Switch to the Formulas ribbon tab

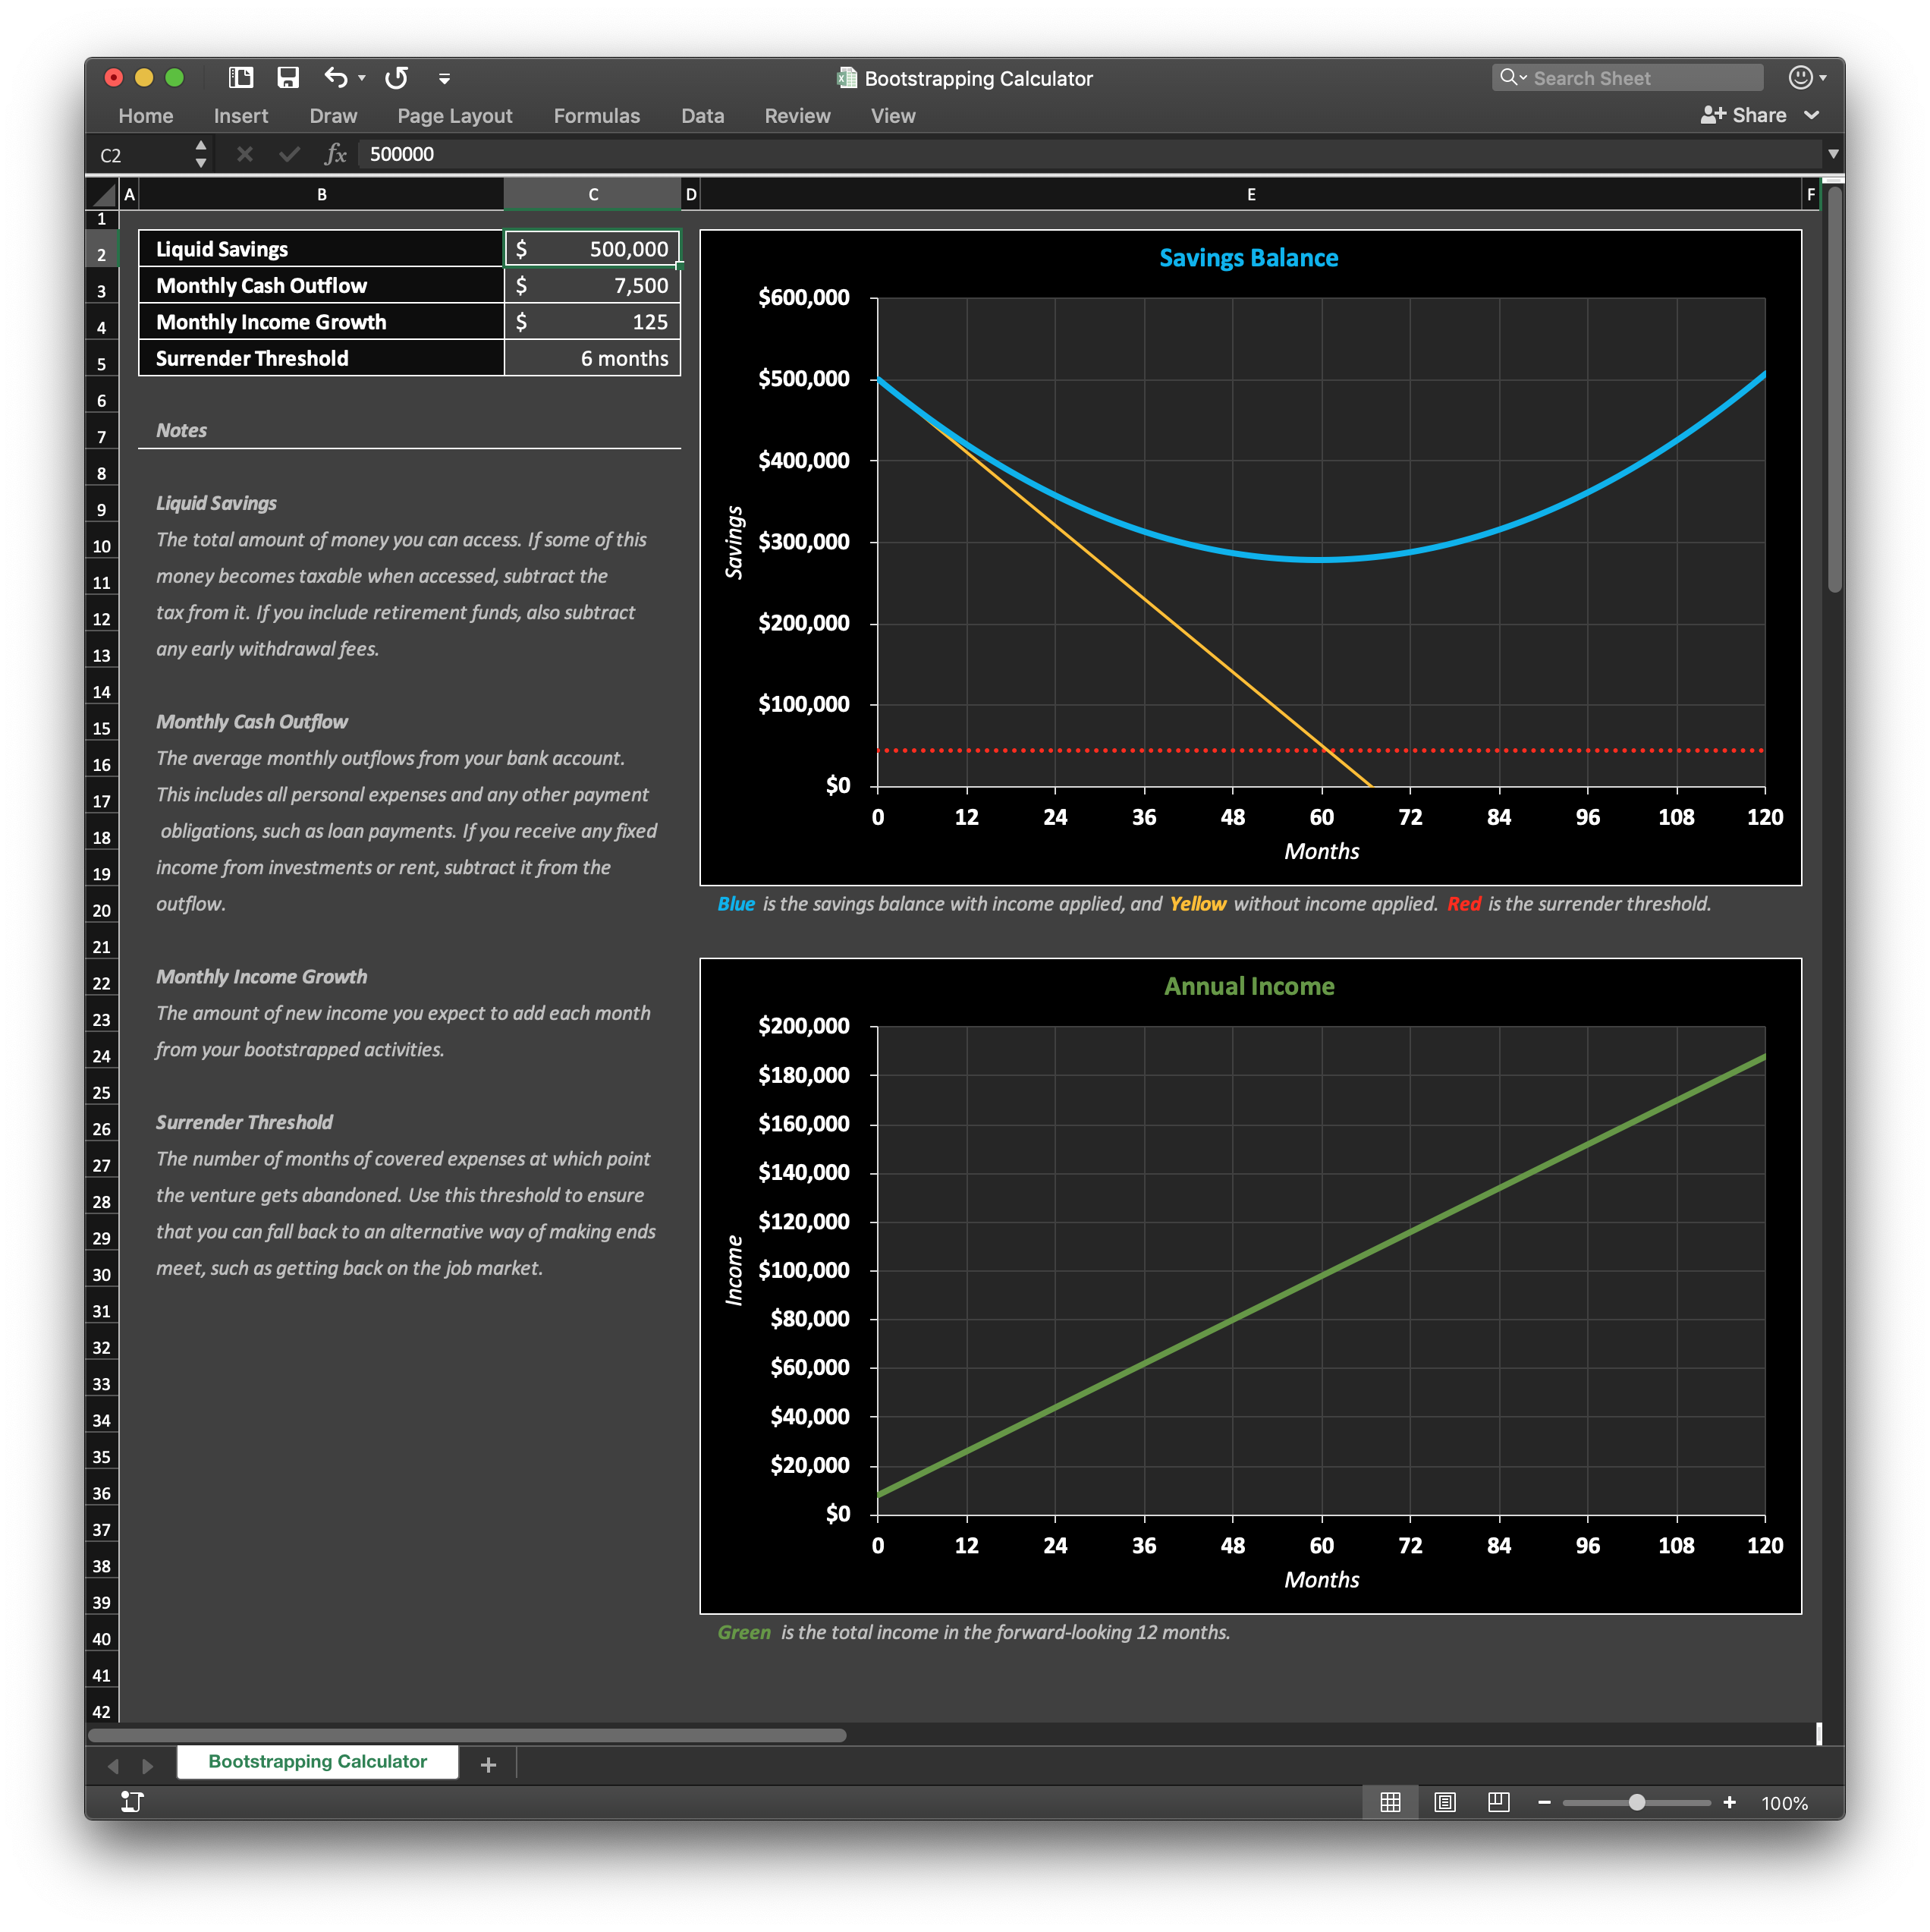596,116
